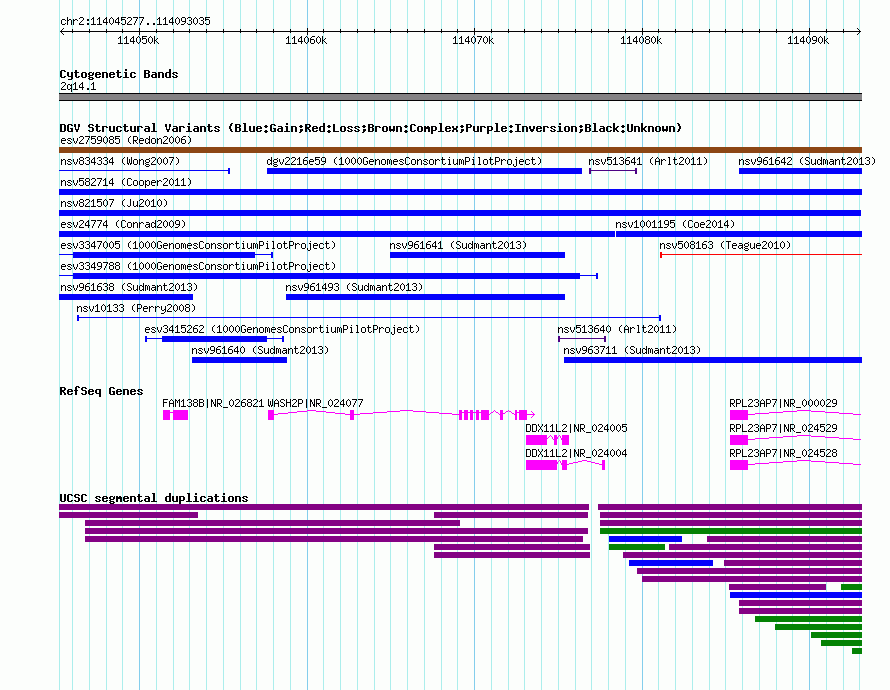Open the WASH2P|NR_024077 gene label
The width and height of the screenshot is (890, 690).
tap(315, 403)
